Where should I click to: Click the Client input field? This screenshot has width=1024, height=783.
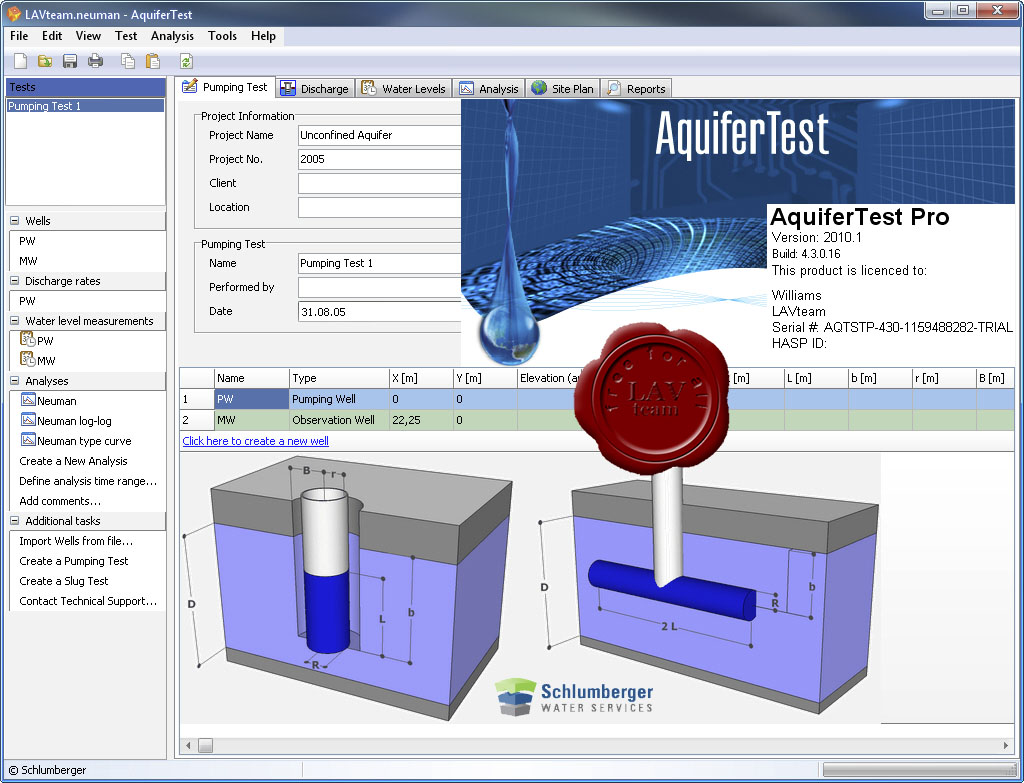click(x=379, y=184)
